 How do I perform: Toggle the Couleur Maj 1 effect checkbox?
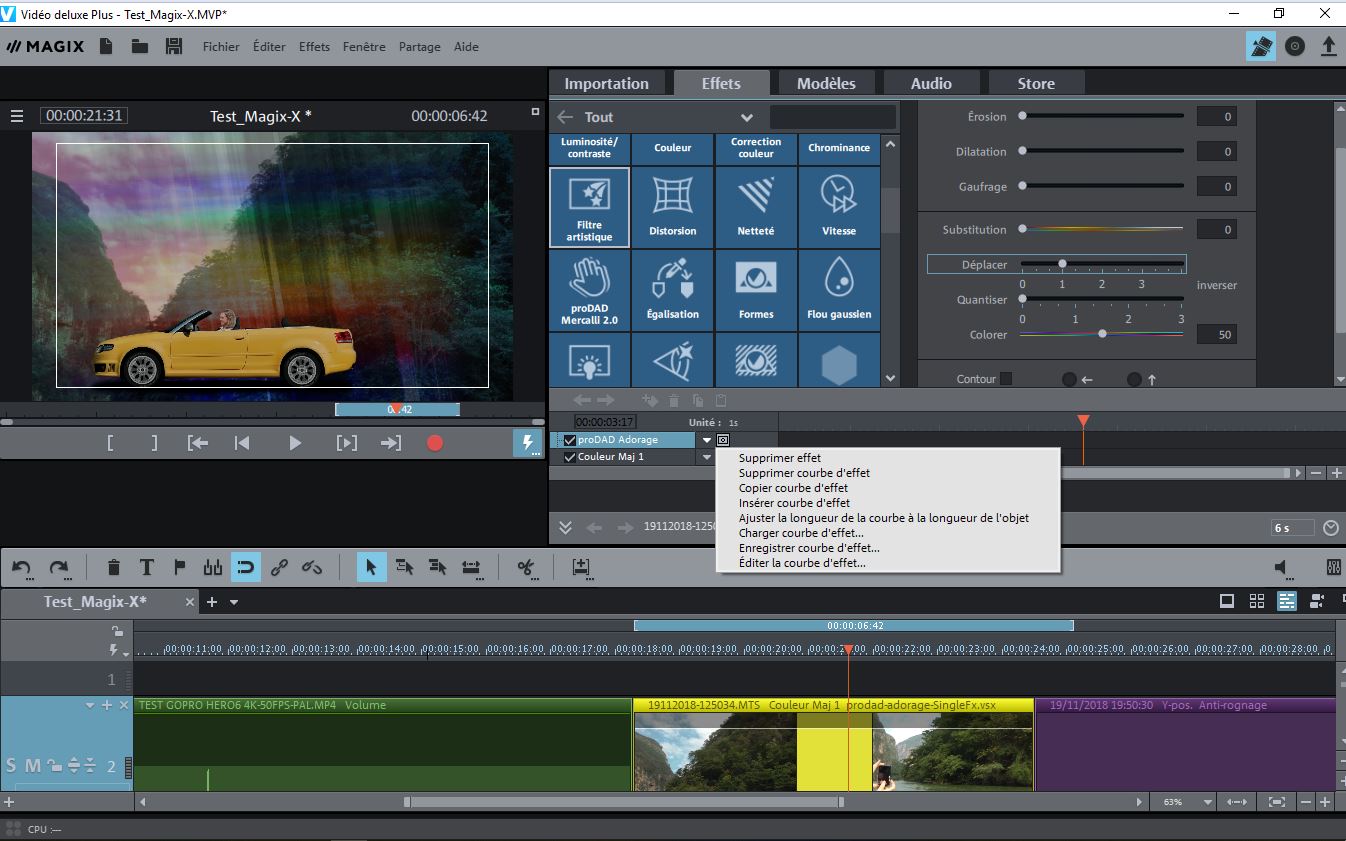(570, 457)
